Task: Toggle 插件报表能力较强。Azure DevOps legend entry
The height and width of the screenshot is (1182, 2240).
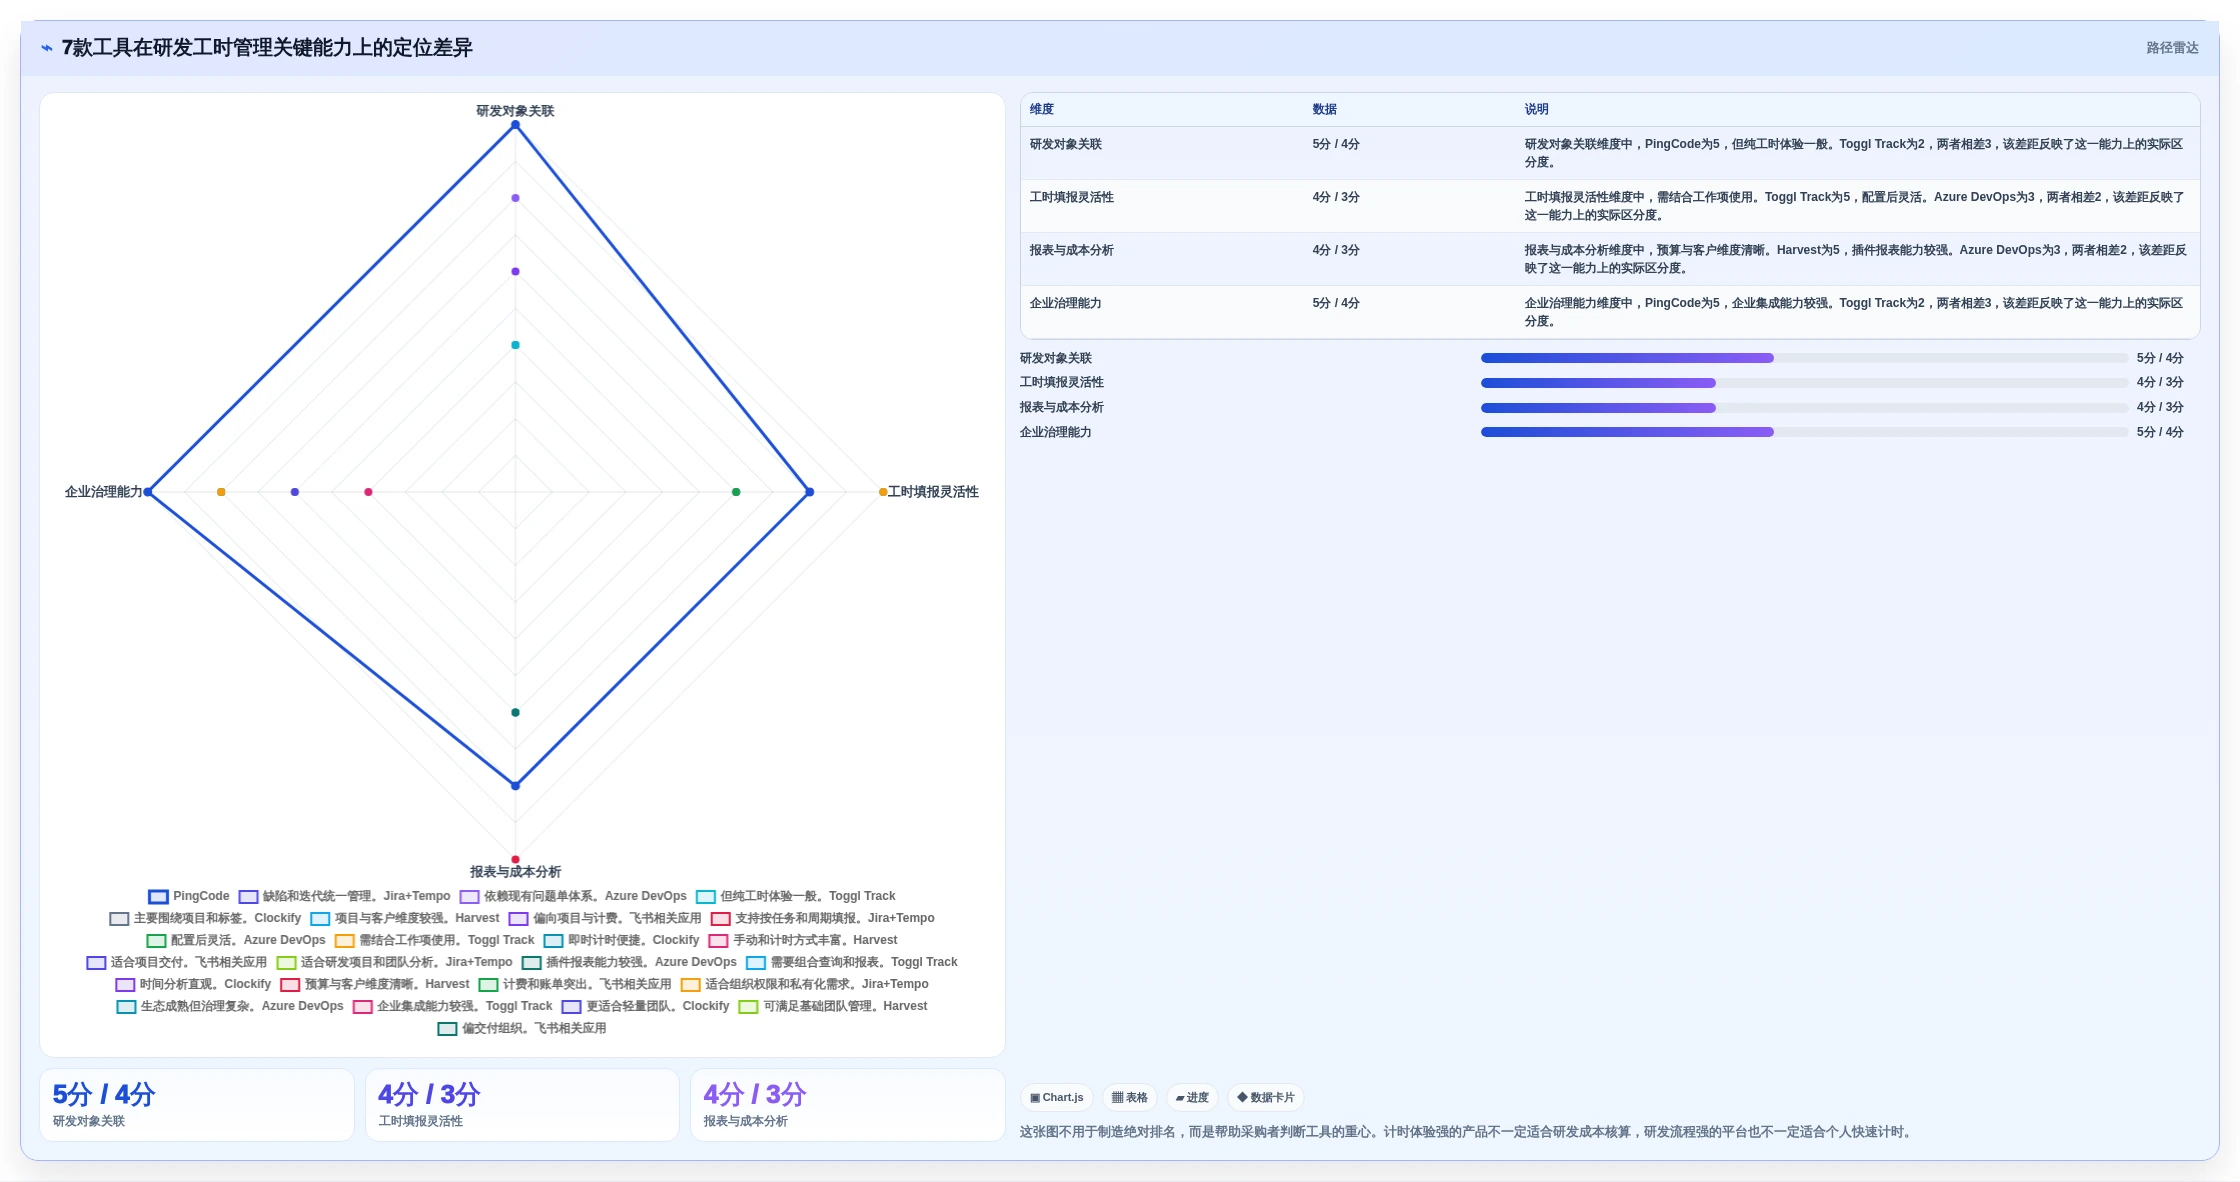Action: click(629, 962)
